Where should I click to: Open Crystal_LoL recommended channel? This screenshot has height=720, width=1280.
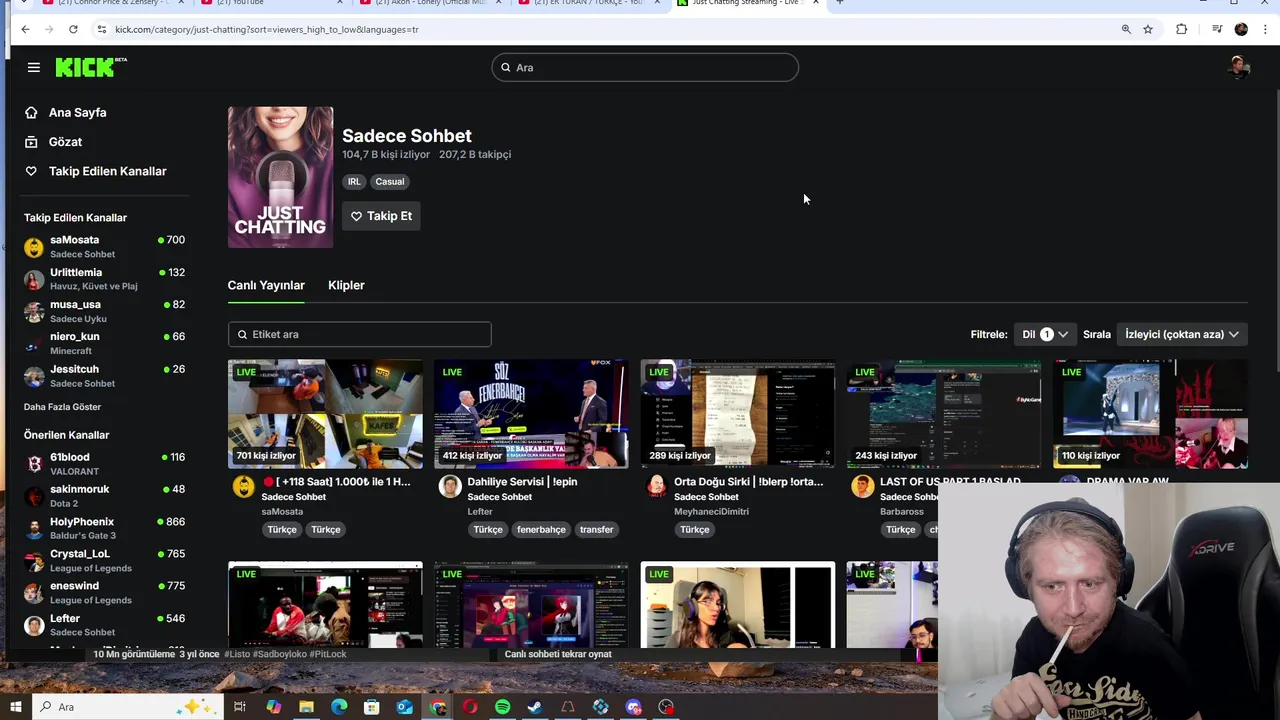pos(104,560)
